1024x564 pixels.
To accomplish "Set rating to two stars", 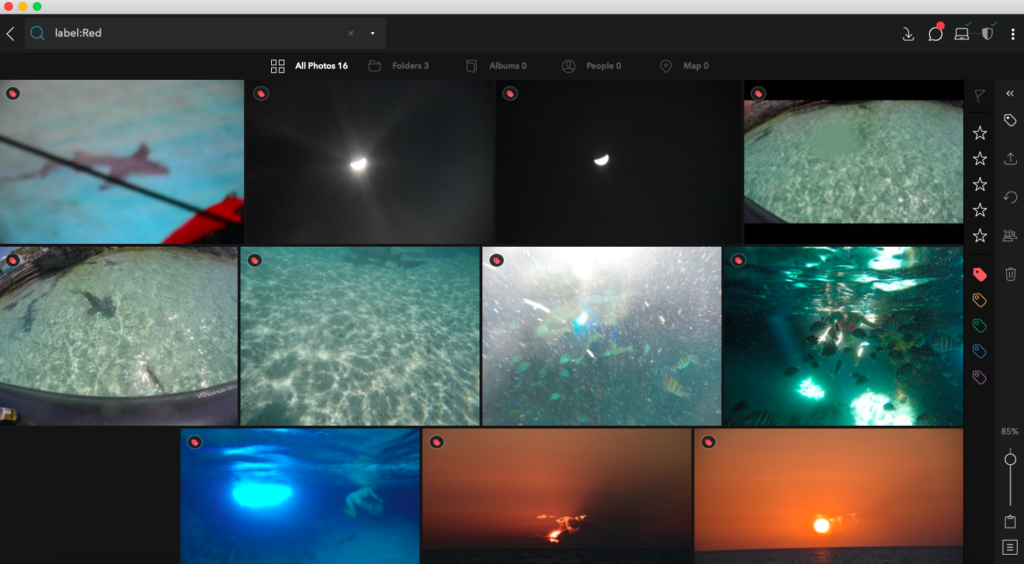I will coord(980,159).
